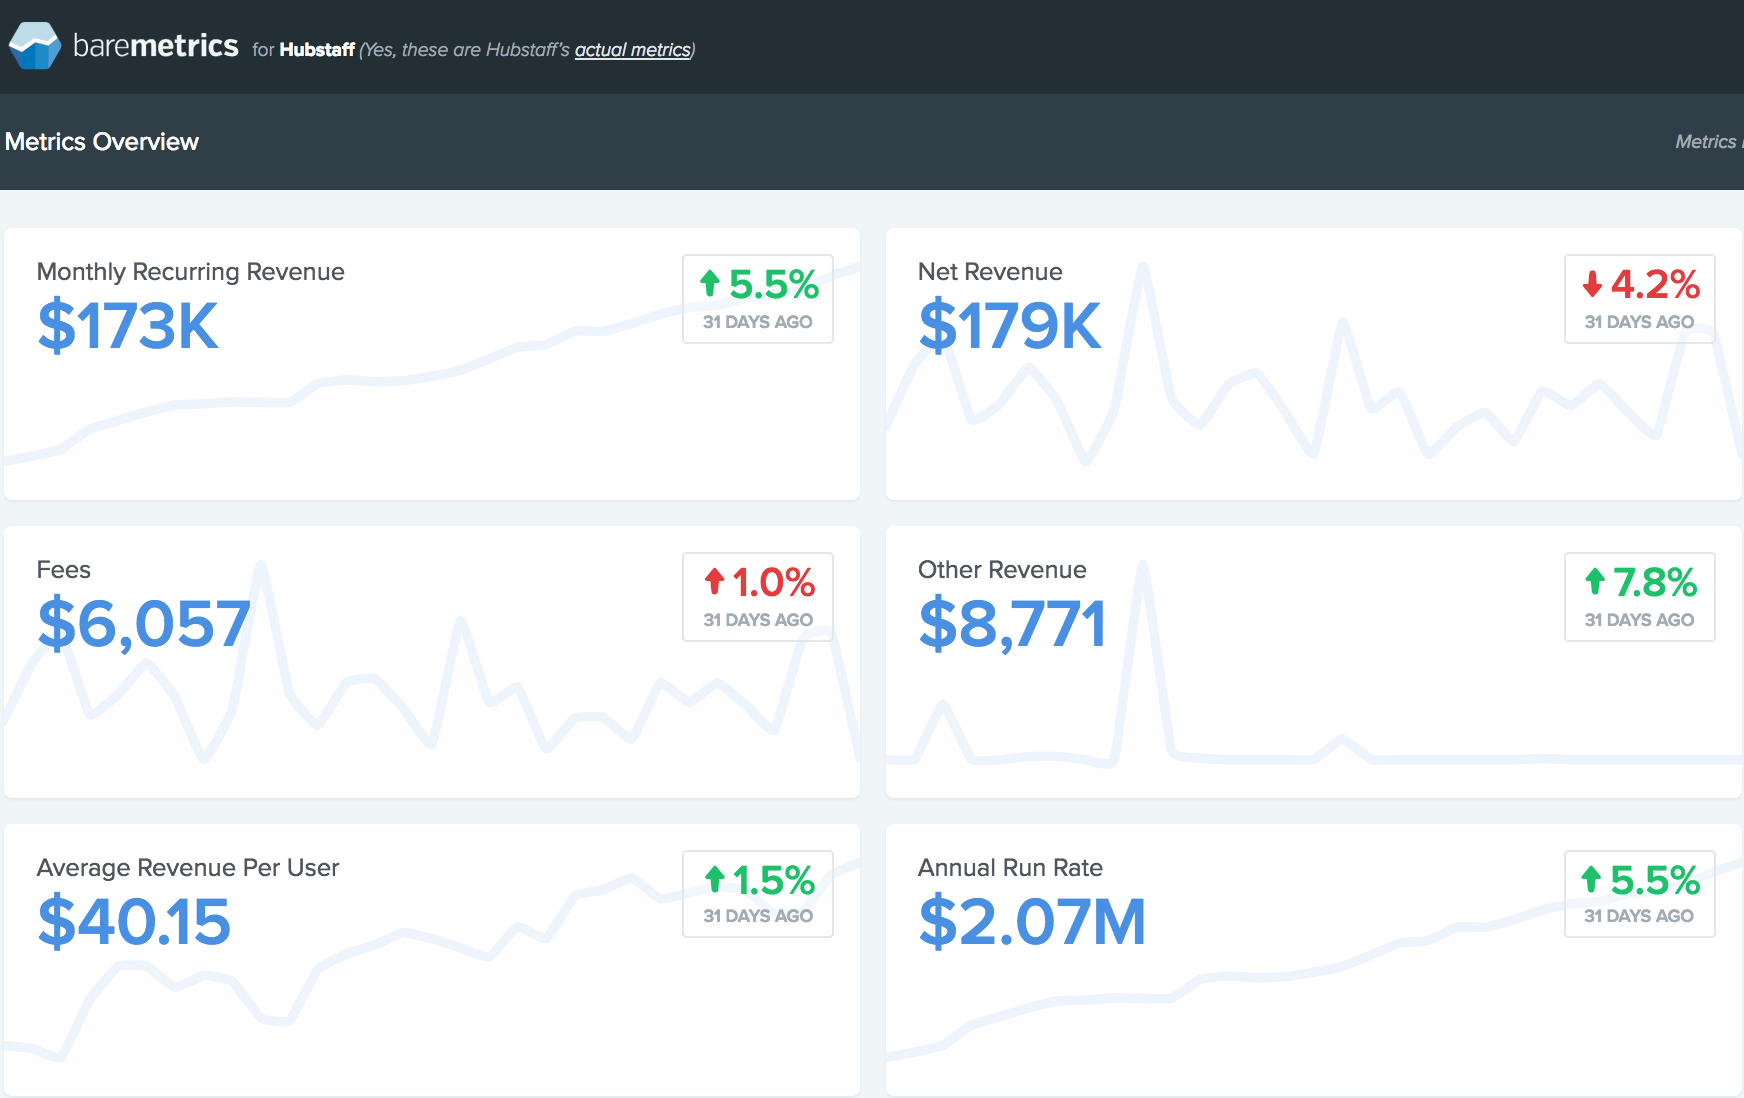Click the red up arrow in Fees badge
The image size is (1744, 1098).
point(714,581)
